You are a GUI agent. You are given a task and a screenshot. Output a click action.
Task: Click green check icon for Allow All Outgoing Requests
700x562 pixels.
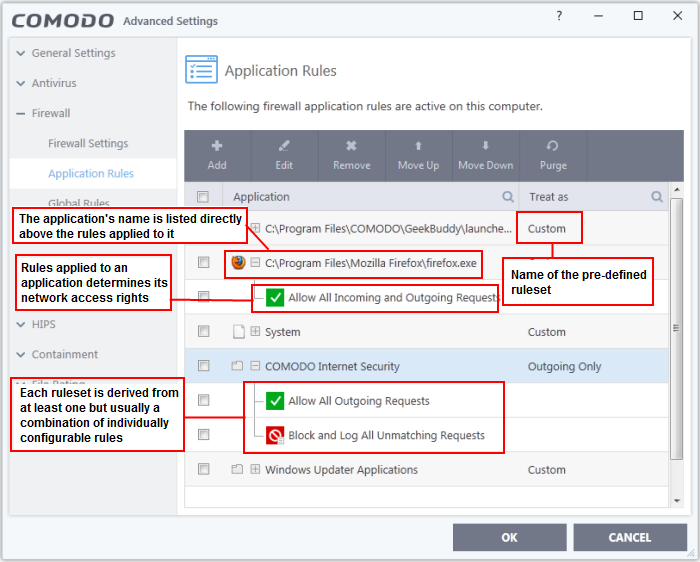point(275,400)
